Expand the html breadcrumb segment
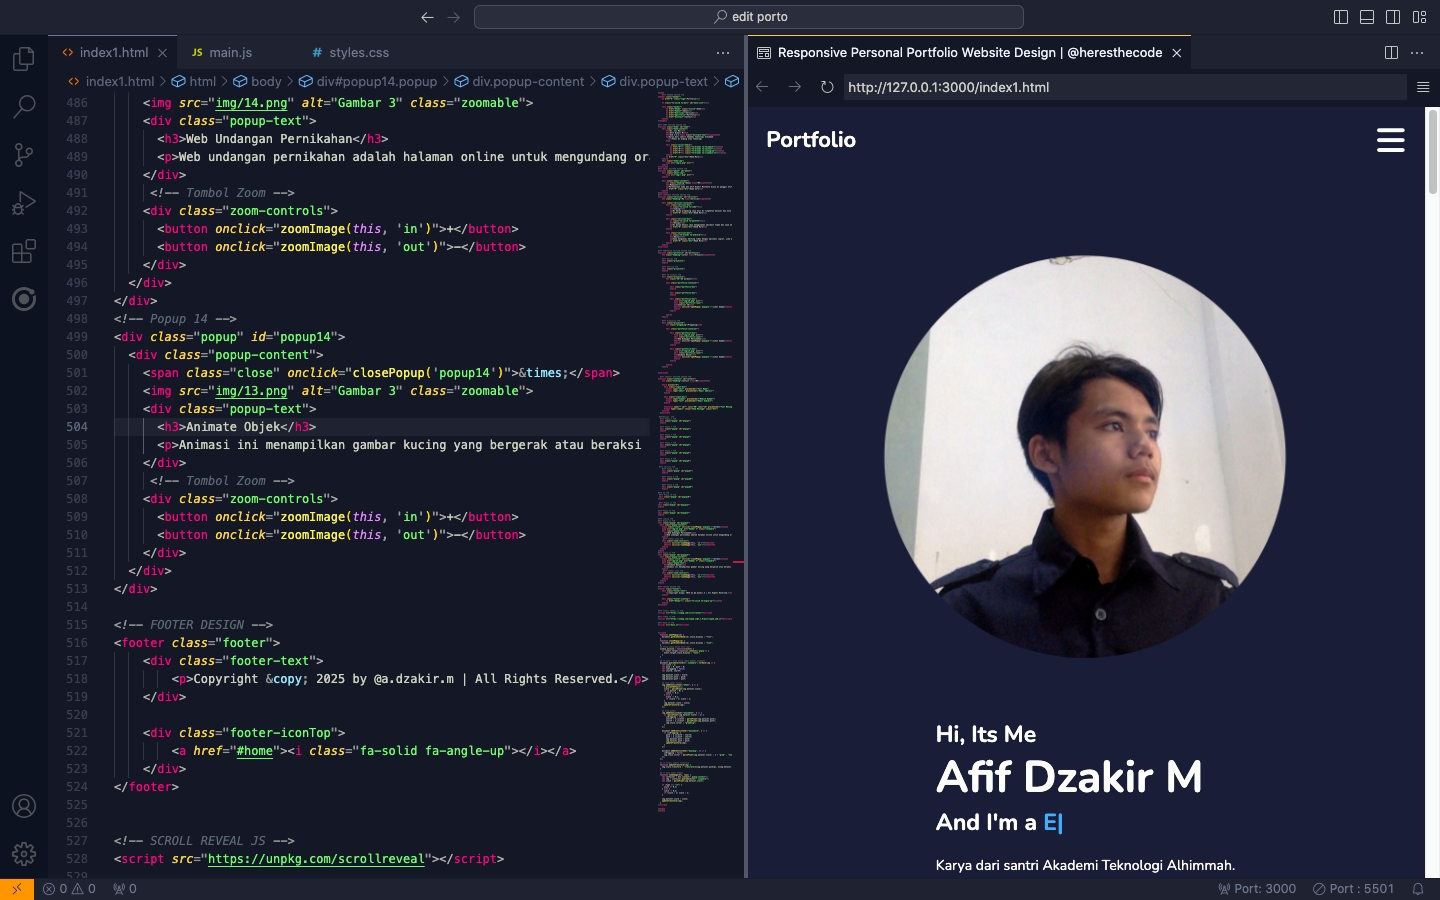1440x900 pixels. (194, 82)
